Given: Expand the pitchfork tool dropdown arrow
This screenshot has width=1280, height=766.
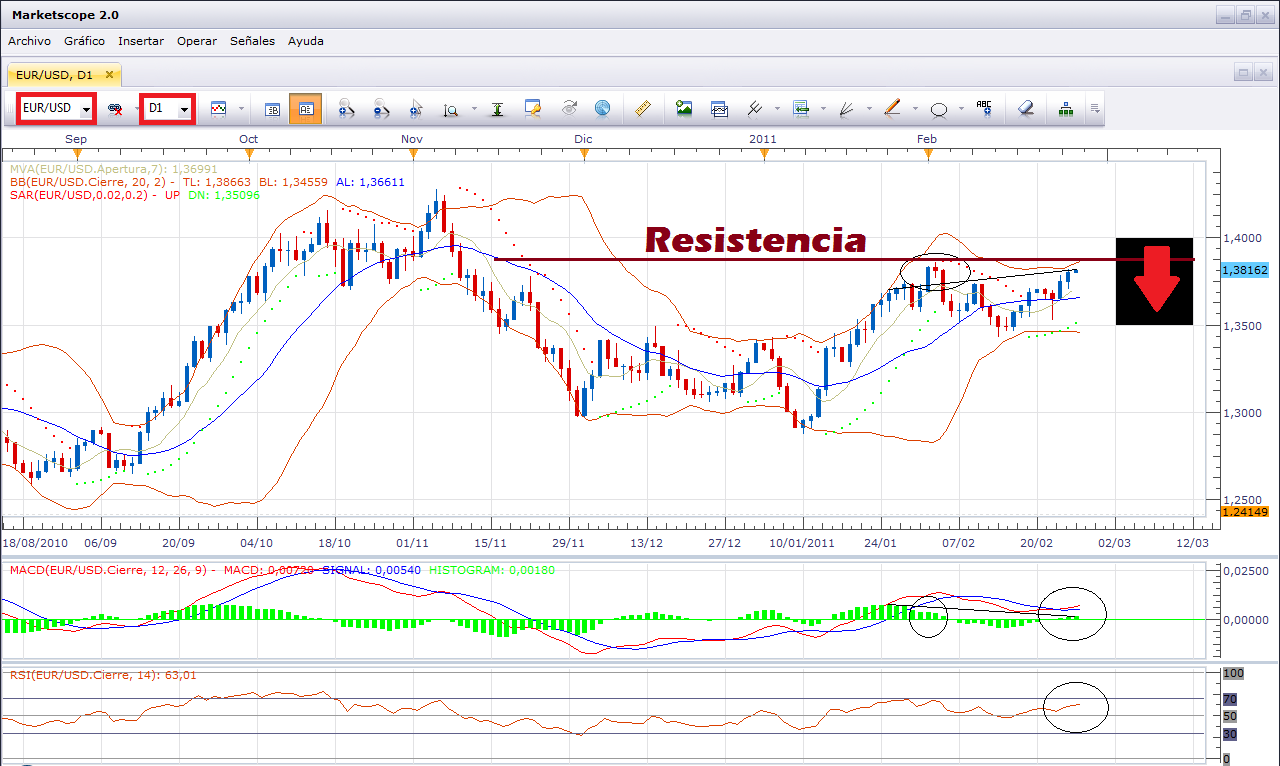Looking at the screenshot, I should click(x=776, y=109).
